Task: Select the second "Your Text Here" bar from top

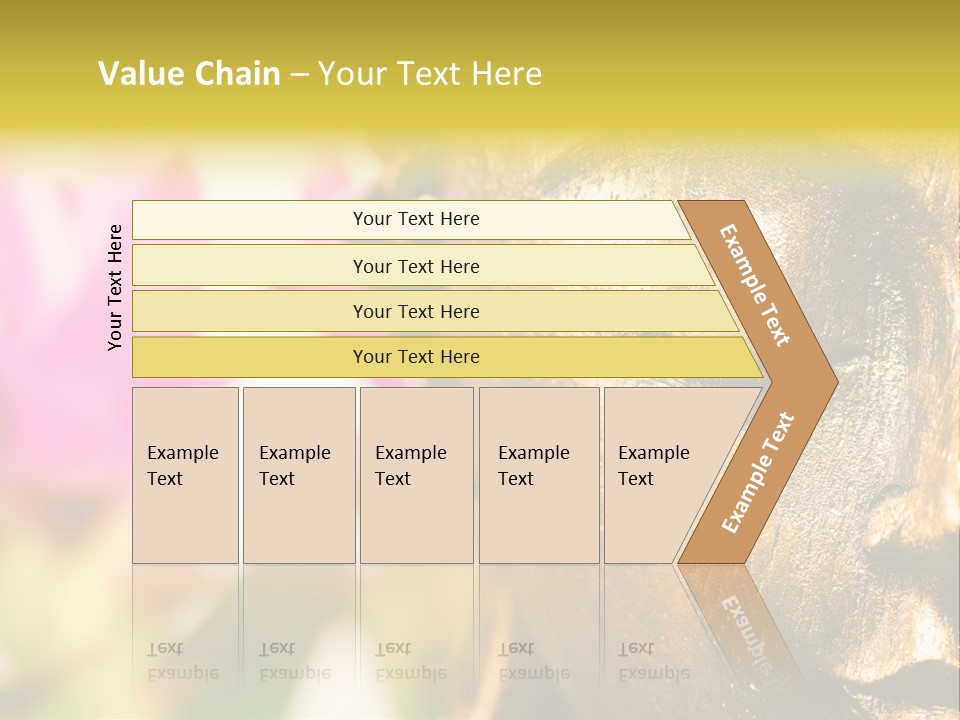Action: (415, 266)
